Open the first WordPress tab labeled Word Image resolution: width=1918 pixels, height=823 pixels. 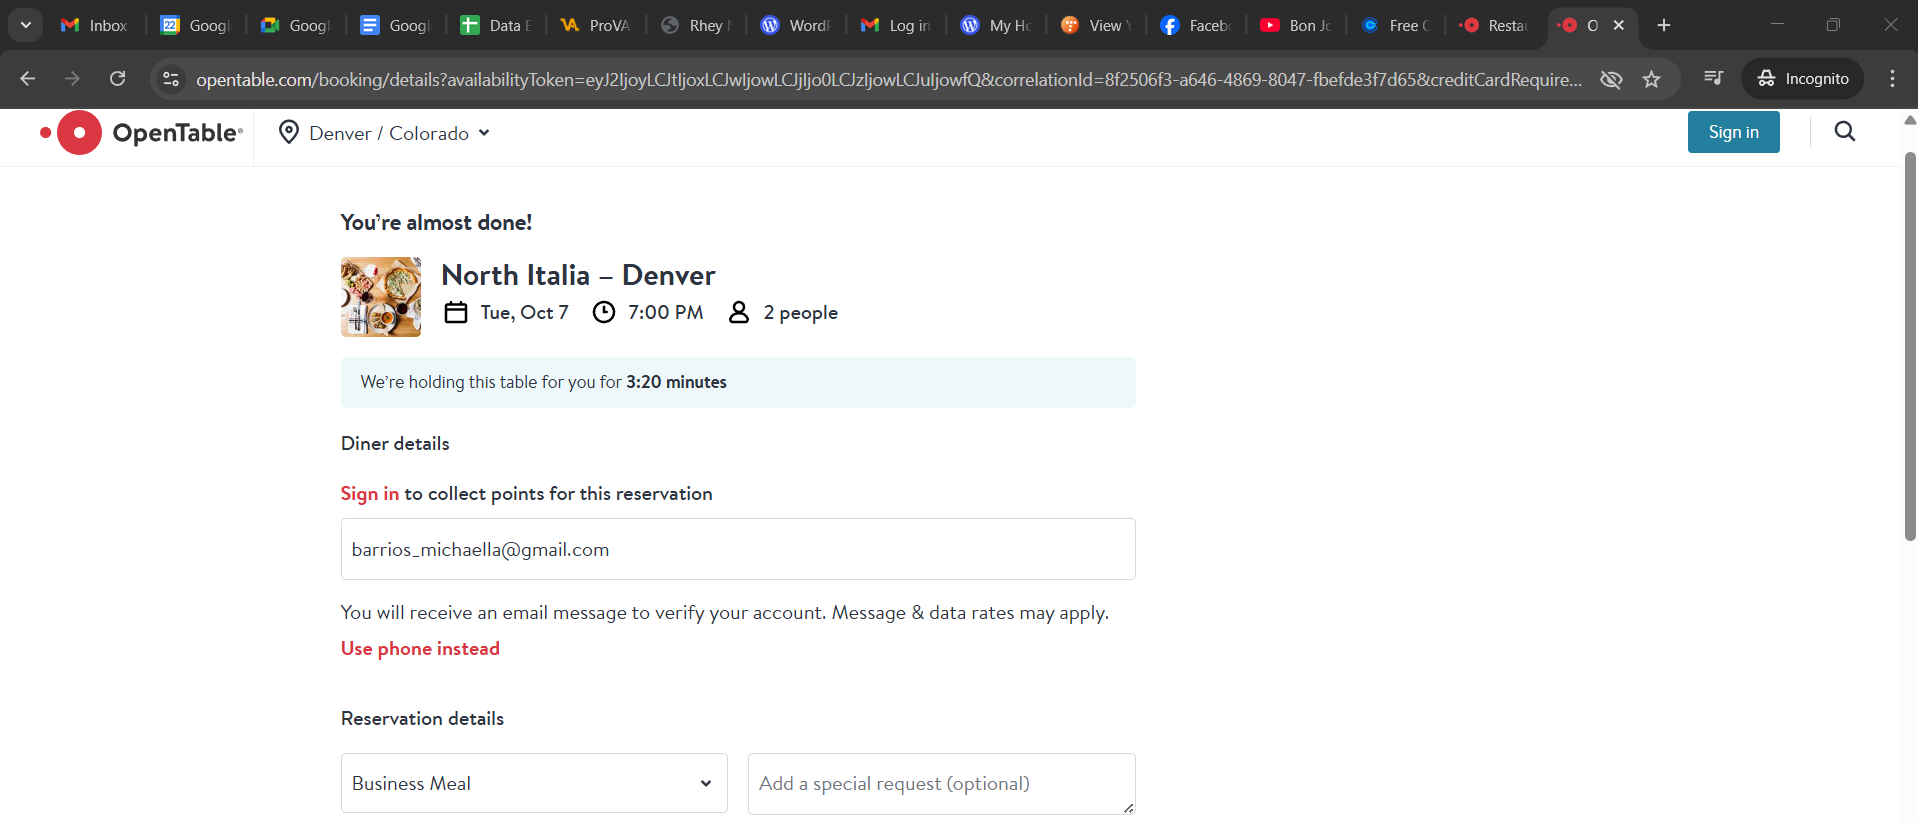pyautogui.click(x=795, y=25)
